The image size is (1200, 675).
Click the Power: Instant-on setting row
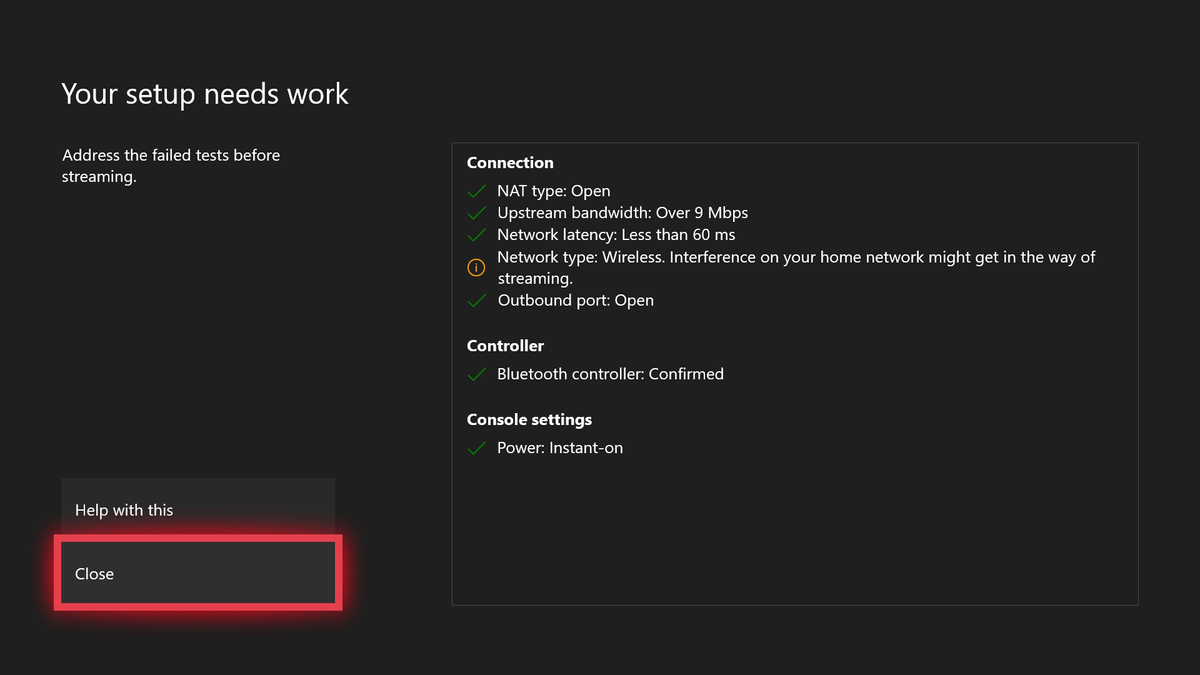pos(560,447)
